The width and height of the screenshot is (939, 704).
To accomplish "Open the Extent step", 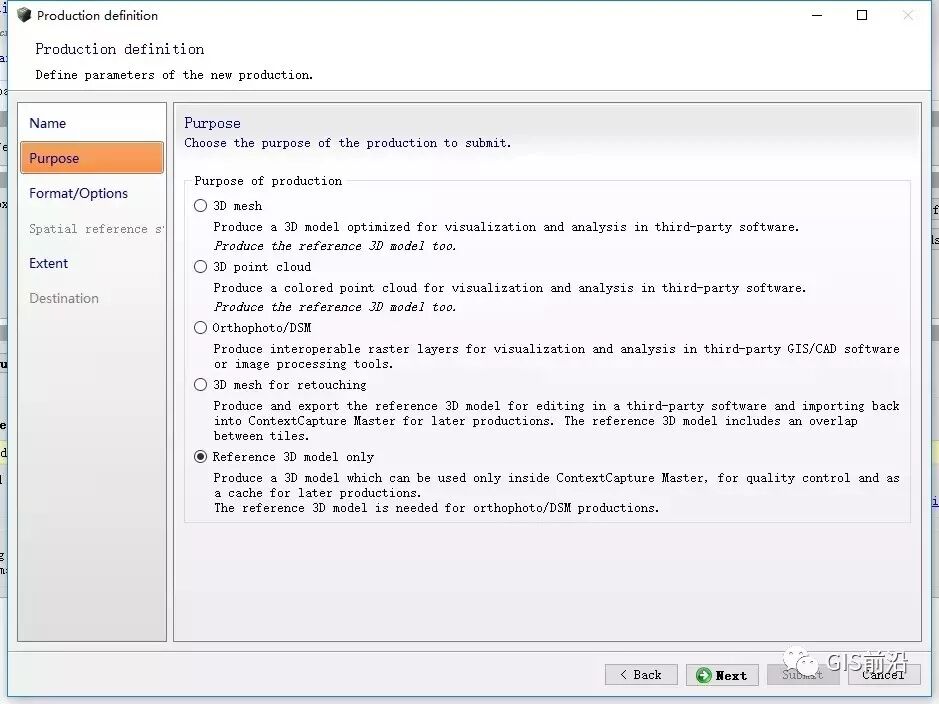I will 92,263.
